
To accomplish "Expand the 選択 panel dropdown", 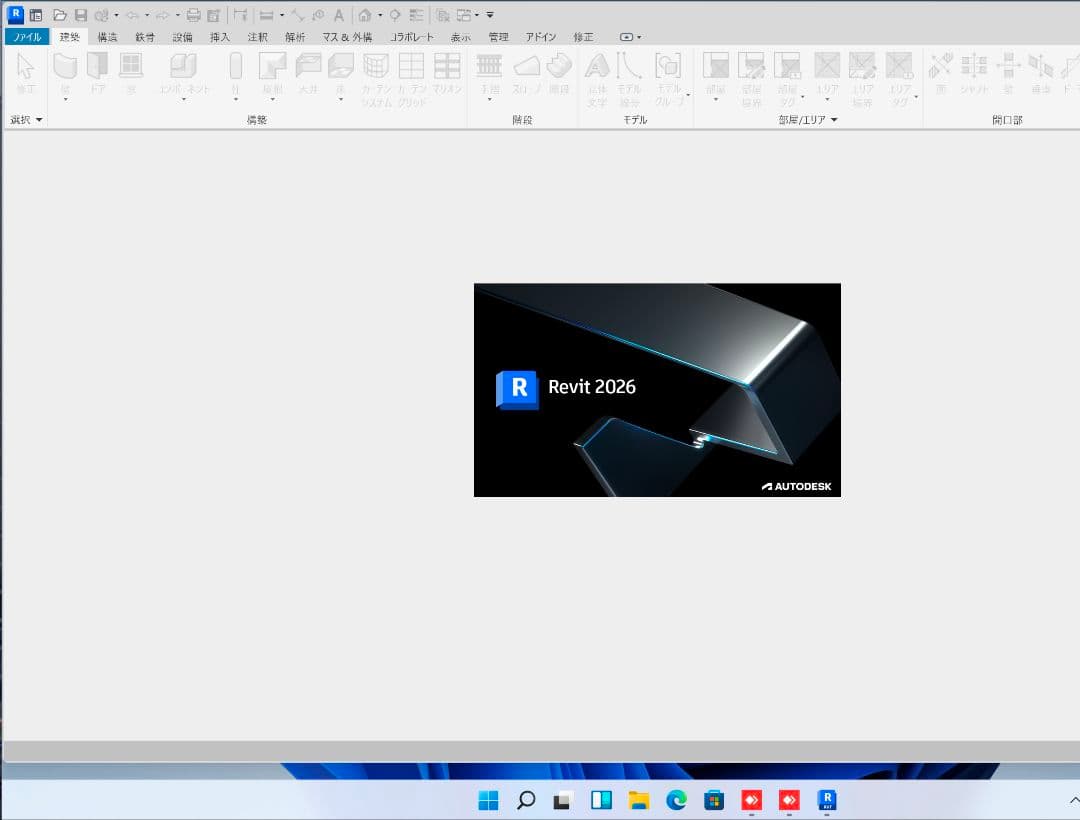I will coord(39,120).
